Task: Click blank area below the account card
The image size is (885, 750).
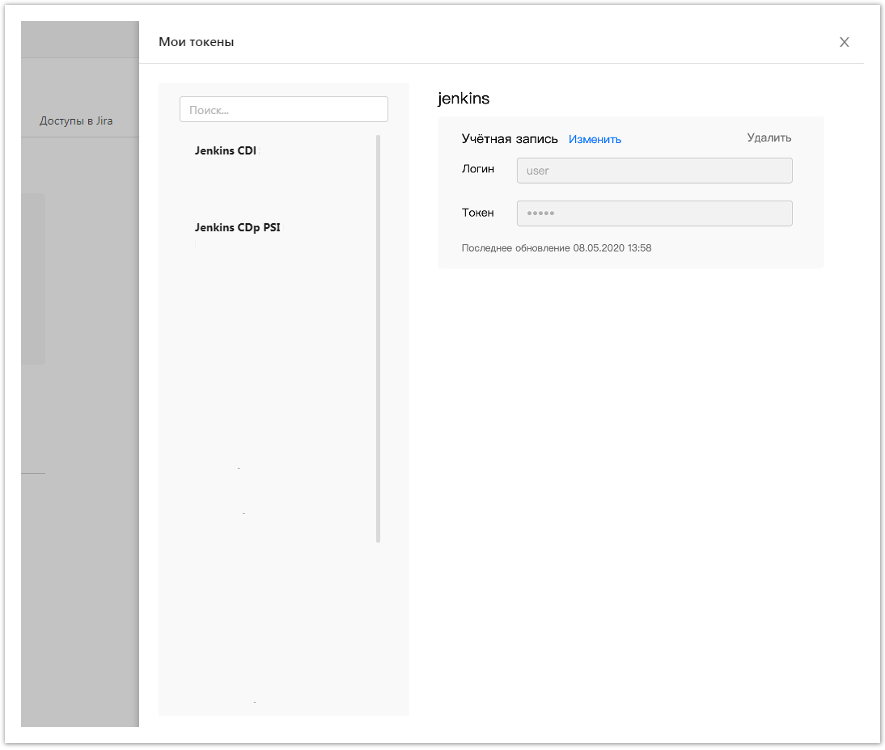Action: [x=630, y=450]
